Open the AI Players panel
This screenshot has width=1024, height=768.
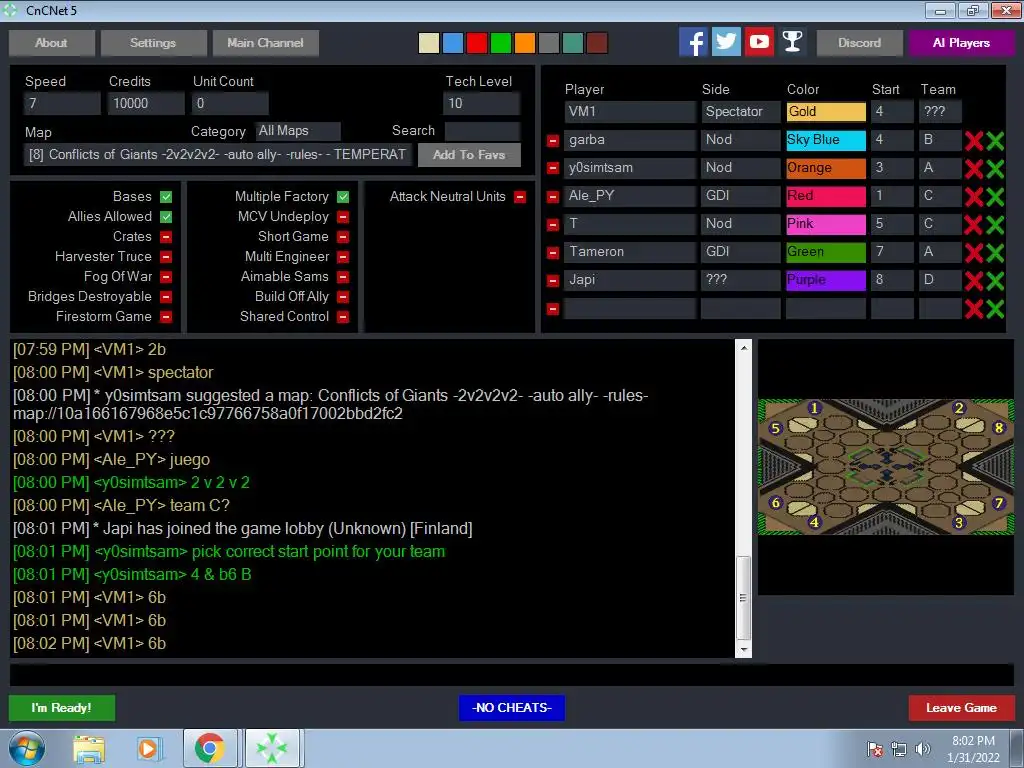[961, 43]
